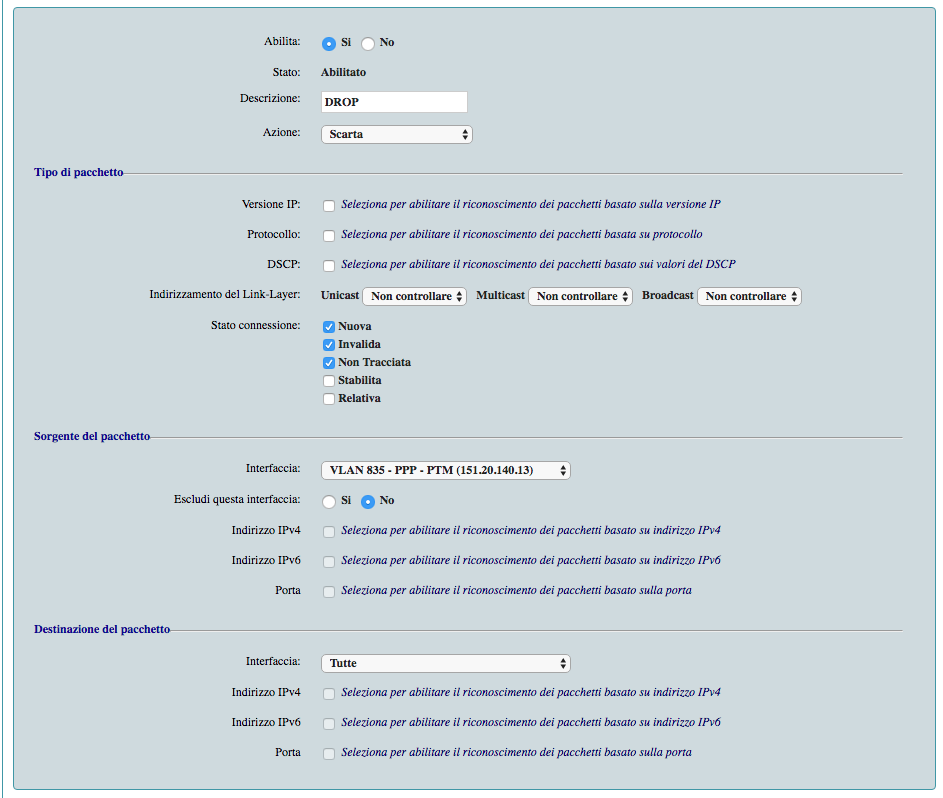
Task: Click the Stato value Abilitato
Action: [x=343, y=72]
